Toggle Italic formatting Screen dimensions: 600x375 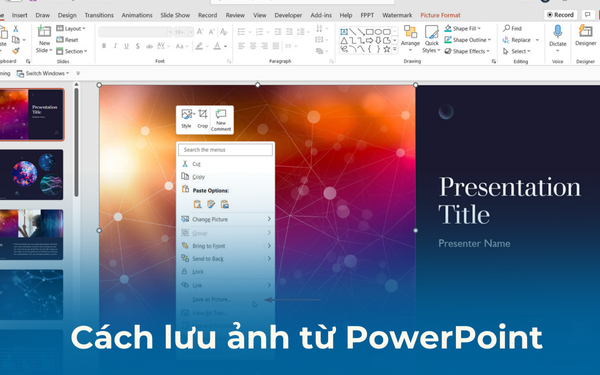click(x=115, y=46)
